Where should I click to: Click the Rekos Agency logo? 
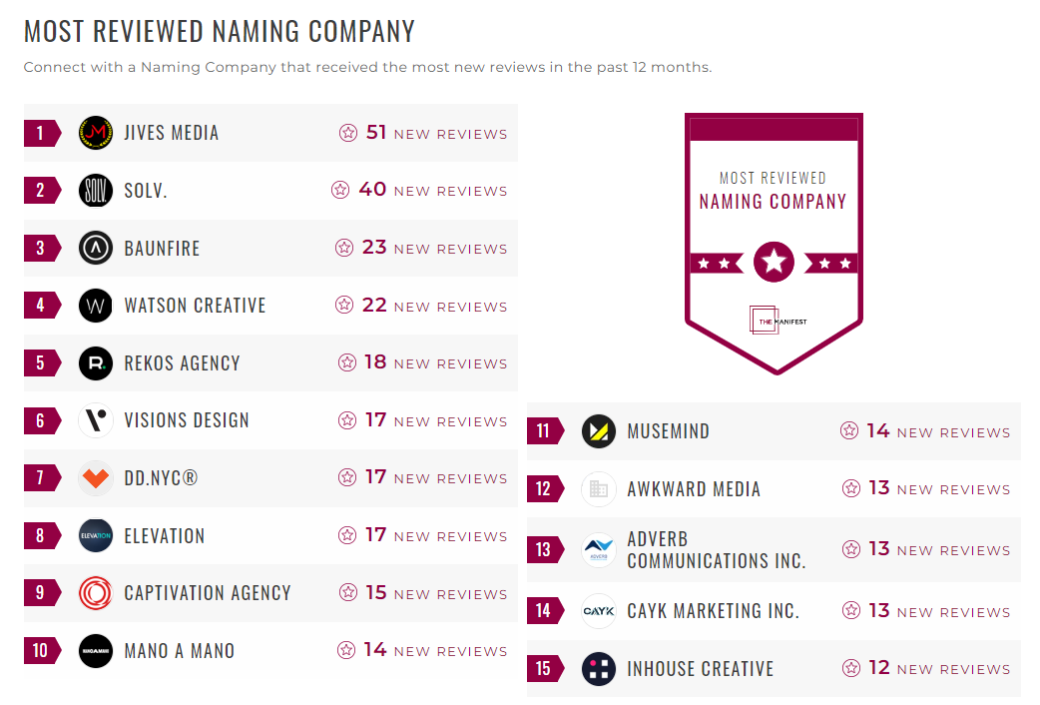pyautogui.click(x=95, y=363)
